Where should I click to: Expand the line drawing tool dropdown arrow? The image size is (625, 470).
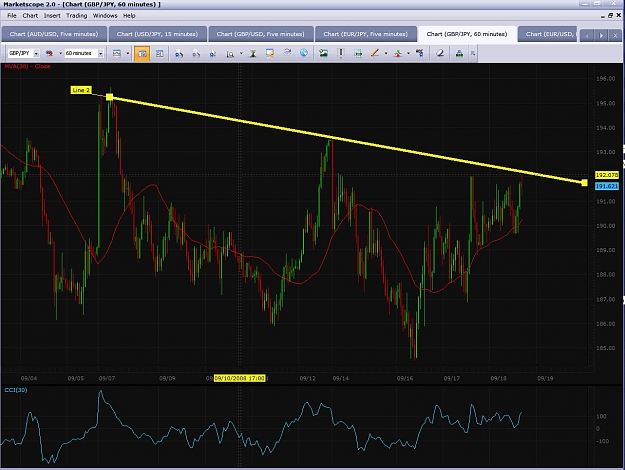[x=386, y=53]
